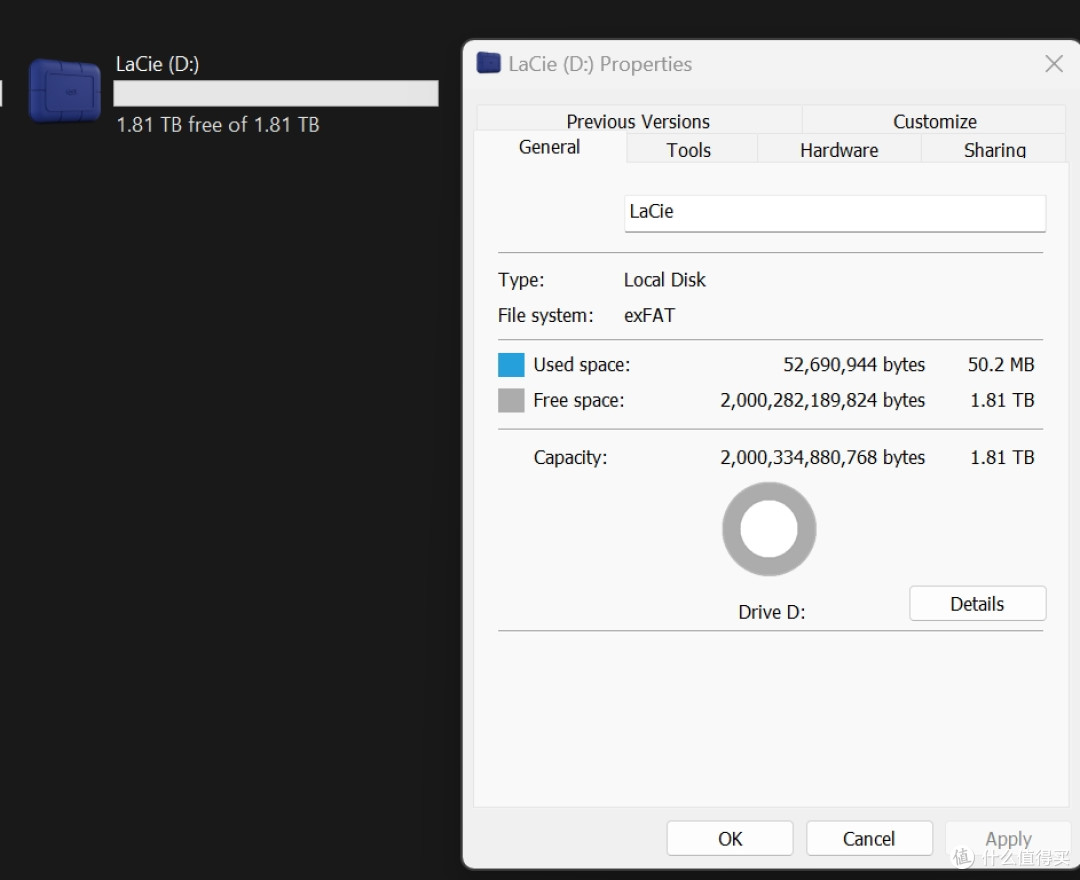This screenshot has height=880, width=1080.
Task: Select the General tab
Action: [x=549, y=147]
